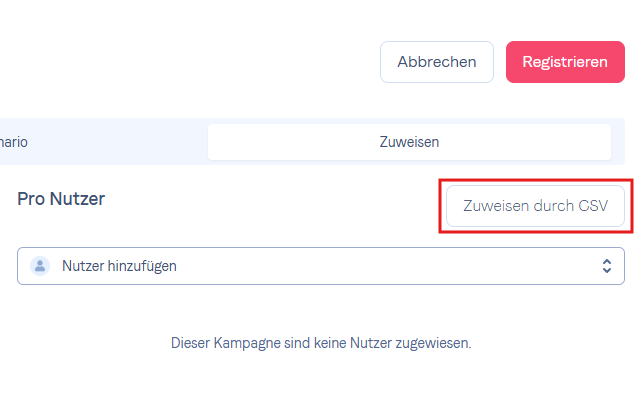Screen dimensions: 643x400
Task: Switch to the Zuweisen tab
Action: click(x=409, y=142)
